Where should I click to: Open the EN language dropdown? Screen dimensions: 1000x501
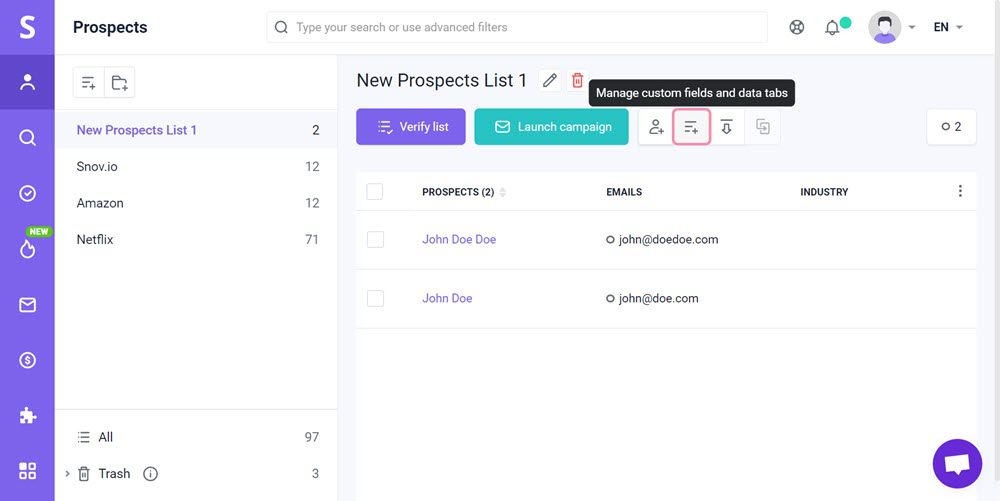[x=947, y=27]
